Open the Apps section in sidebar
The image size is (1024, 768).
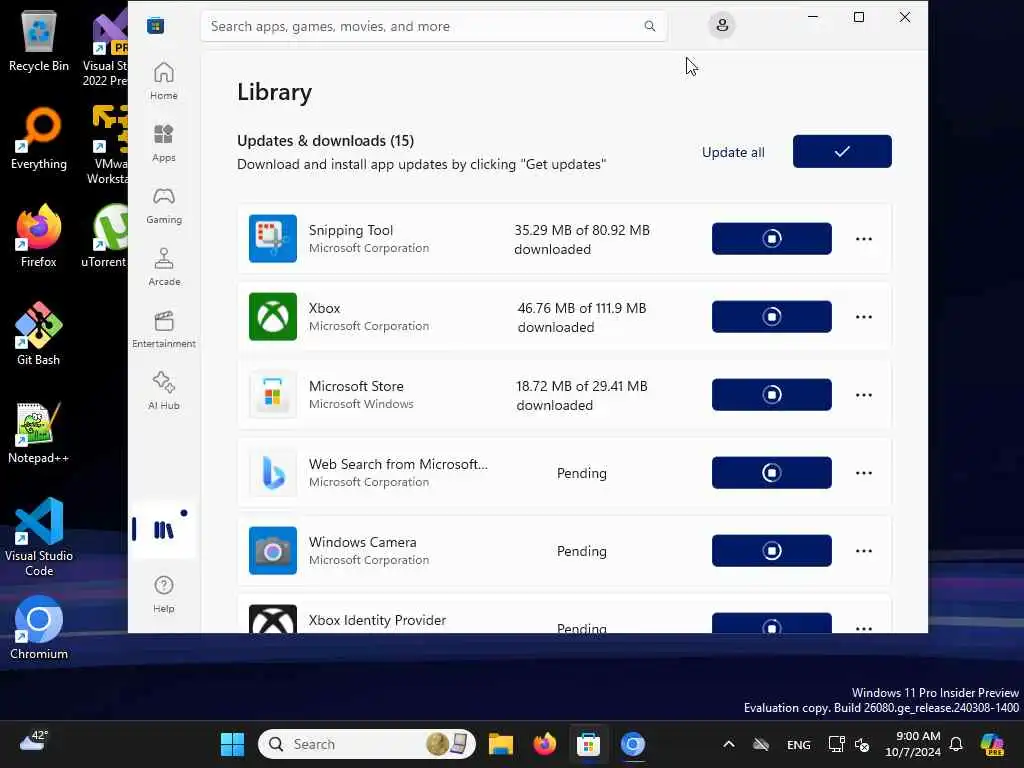coord(163,143)
